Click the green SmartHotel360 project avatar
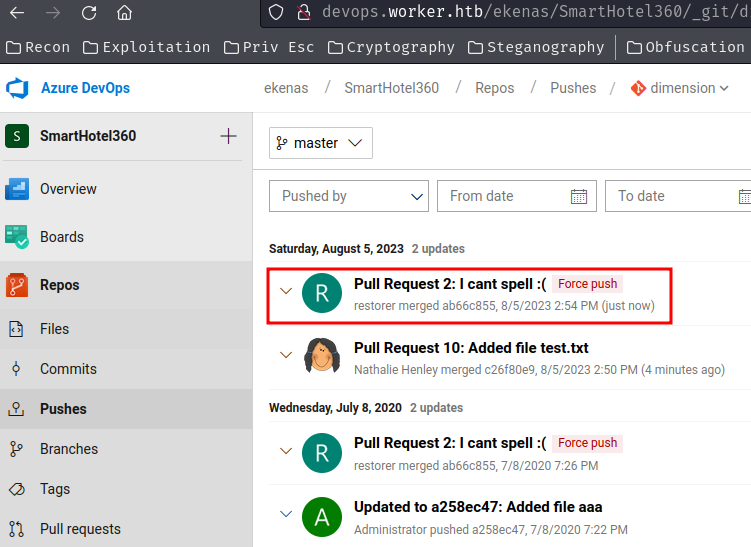751x547 pixels. tap(17, 136)
